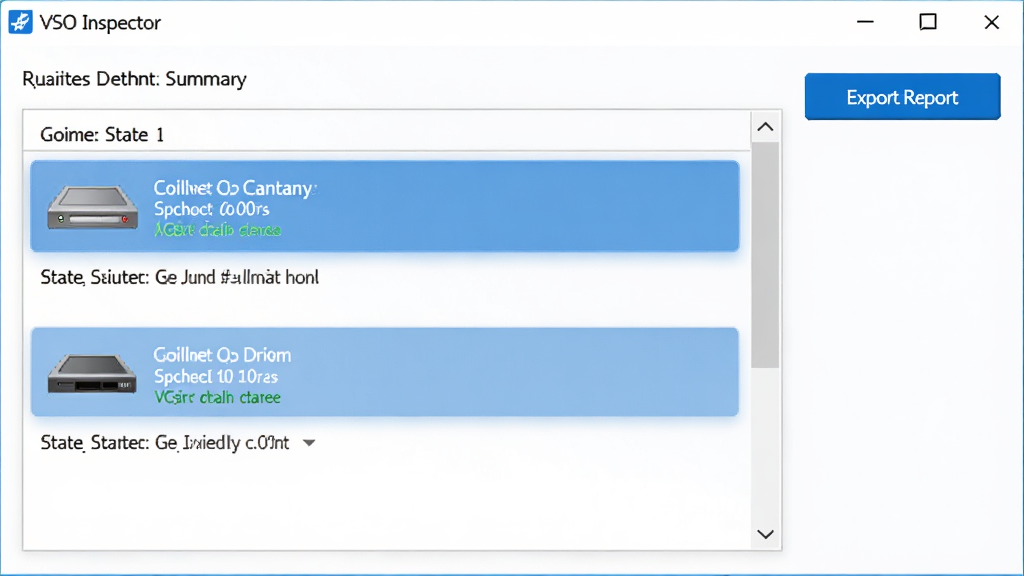Select the Coillnet Cantany list entry

tap(385, 206)
